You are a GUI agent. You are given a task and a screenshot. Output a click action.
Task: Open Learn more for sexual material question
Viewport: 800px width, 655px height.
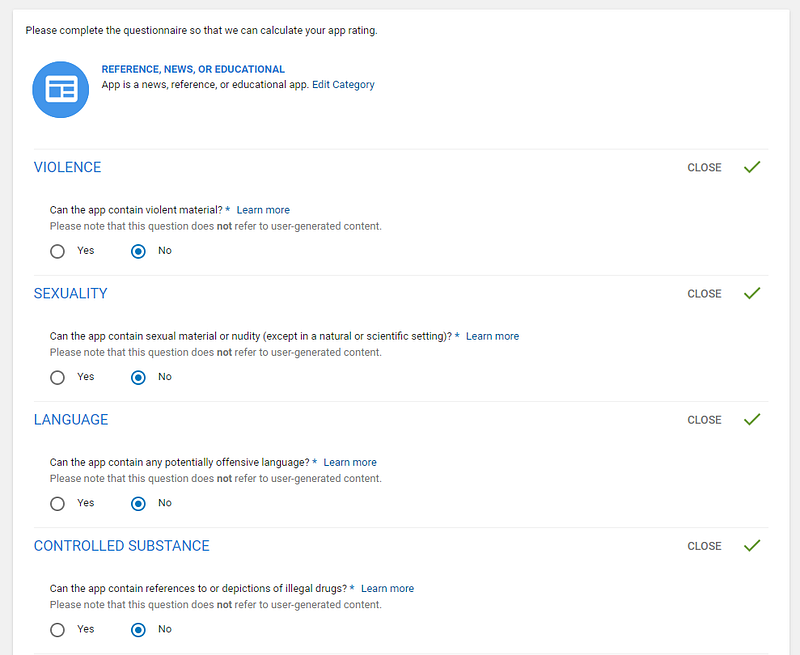click(492, 335)
